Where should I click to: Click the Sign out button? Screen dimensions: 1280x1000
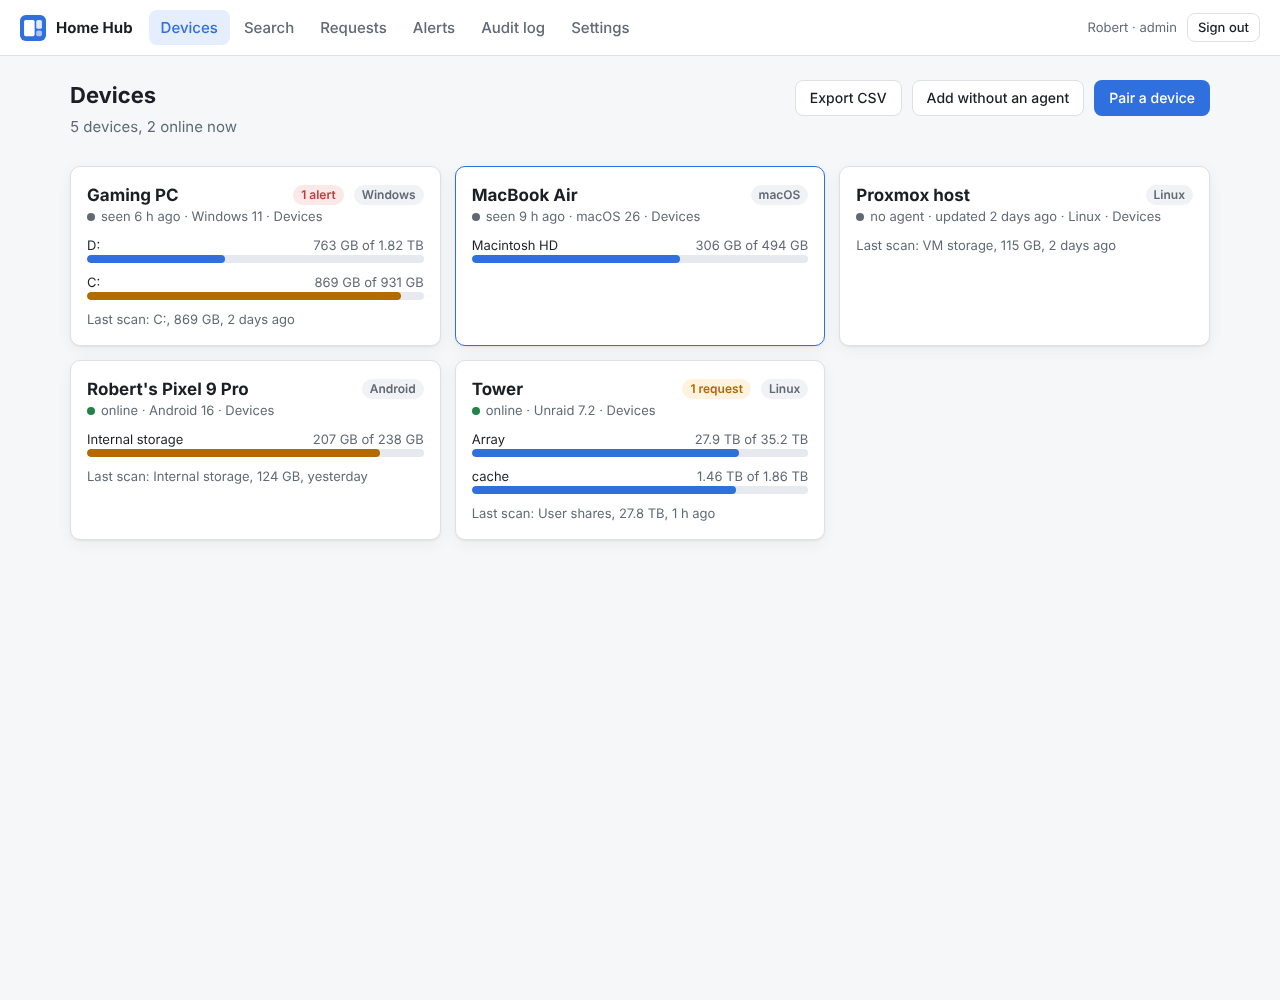click(x=1223, y=28)
